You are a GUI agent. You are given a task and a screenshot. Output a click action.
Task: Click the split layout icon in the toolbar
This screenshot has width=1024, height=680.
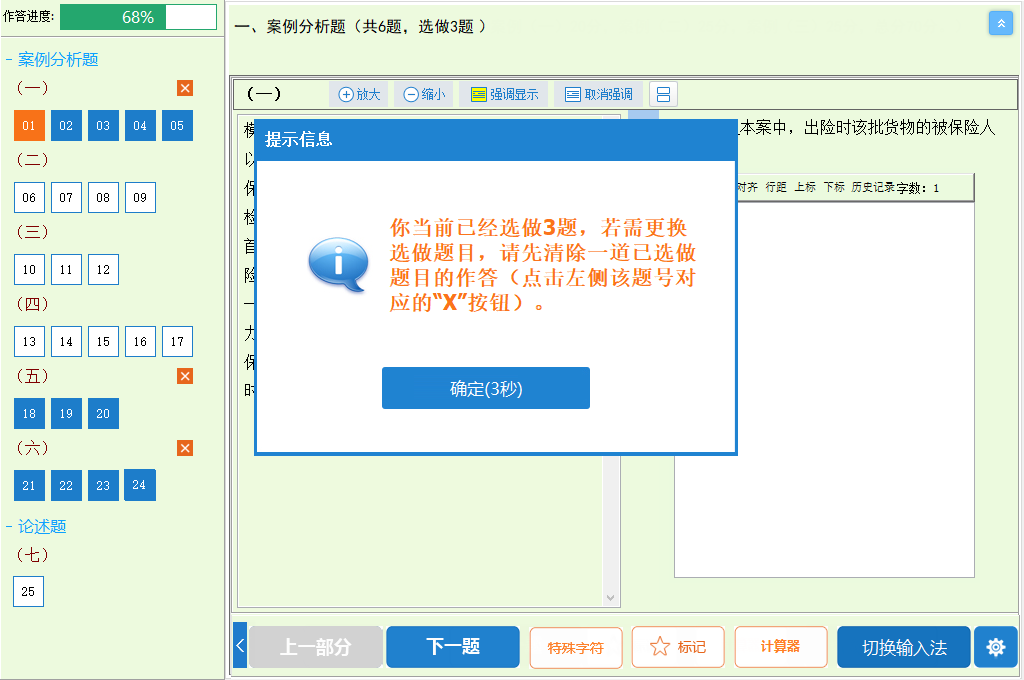pos(663,94)
